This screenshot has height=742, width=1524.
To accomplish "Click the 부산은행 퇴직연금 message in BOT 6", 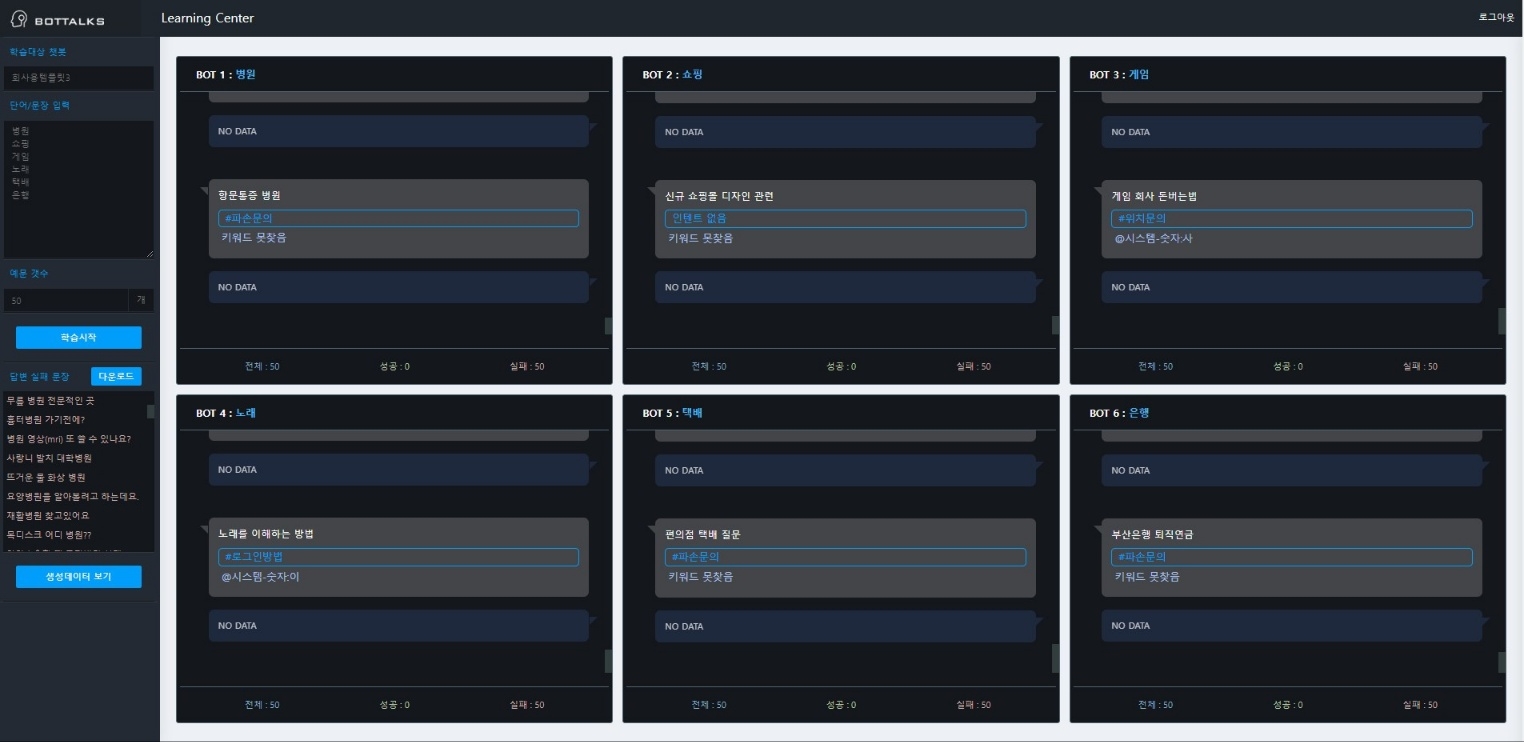I will 1152,535.
